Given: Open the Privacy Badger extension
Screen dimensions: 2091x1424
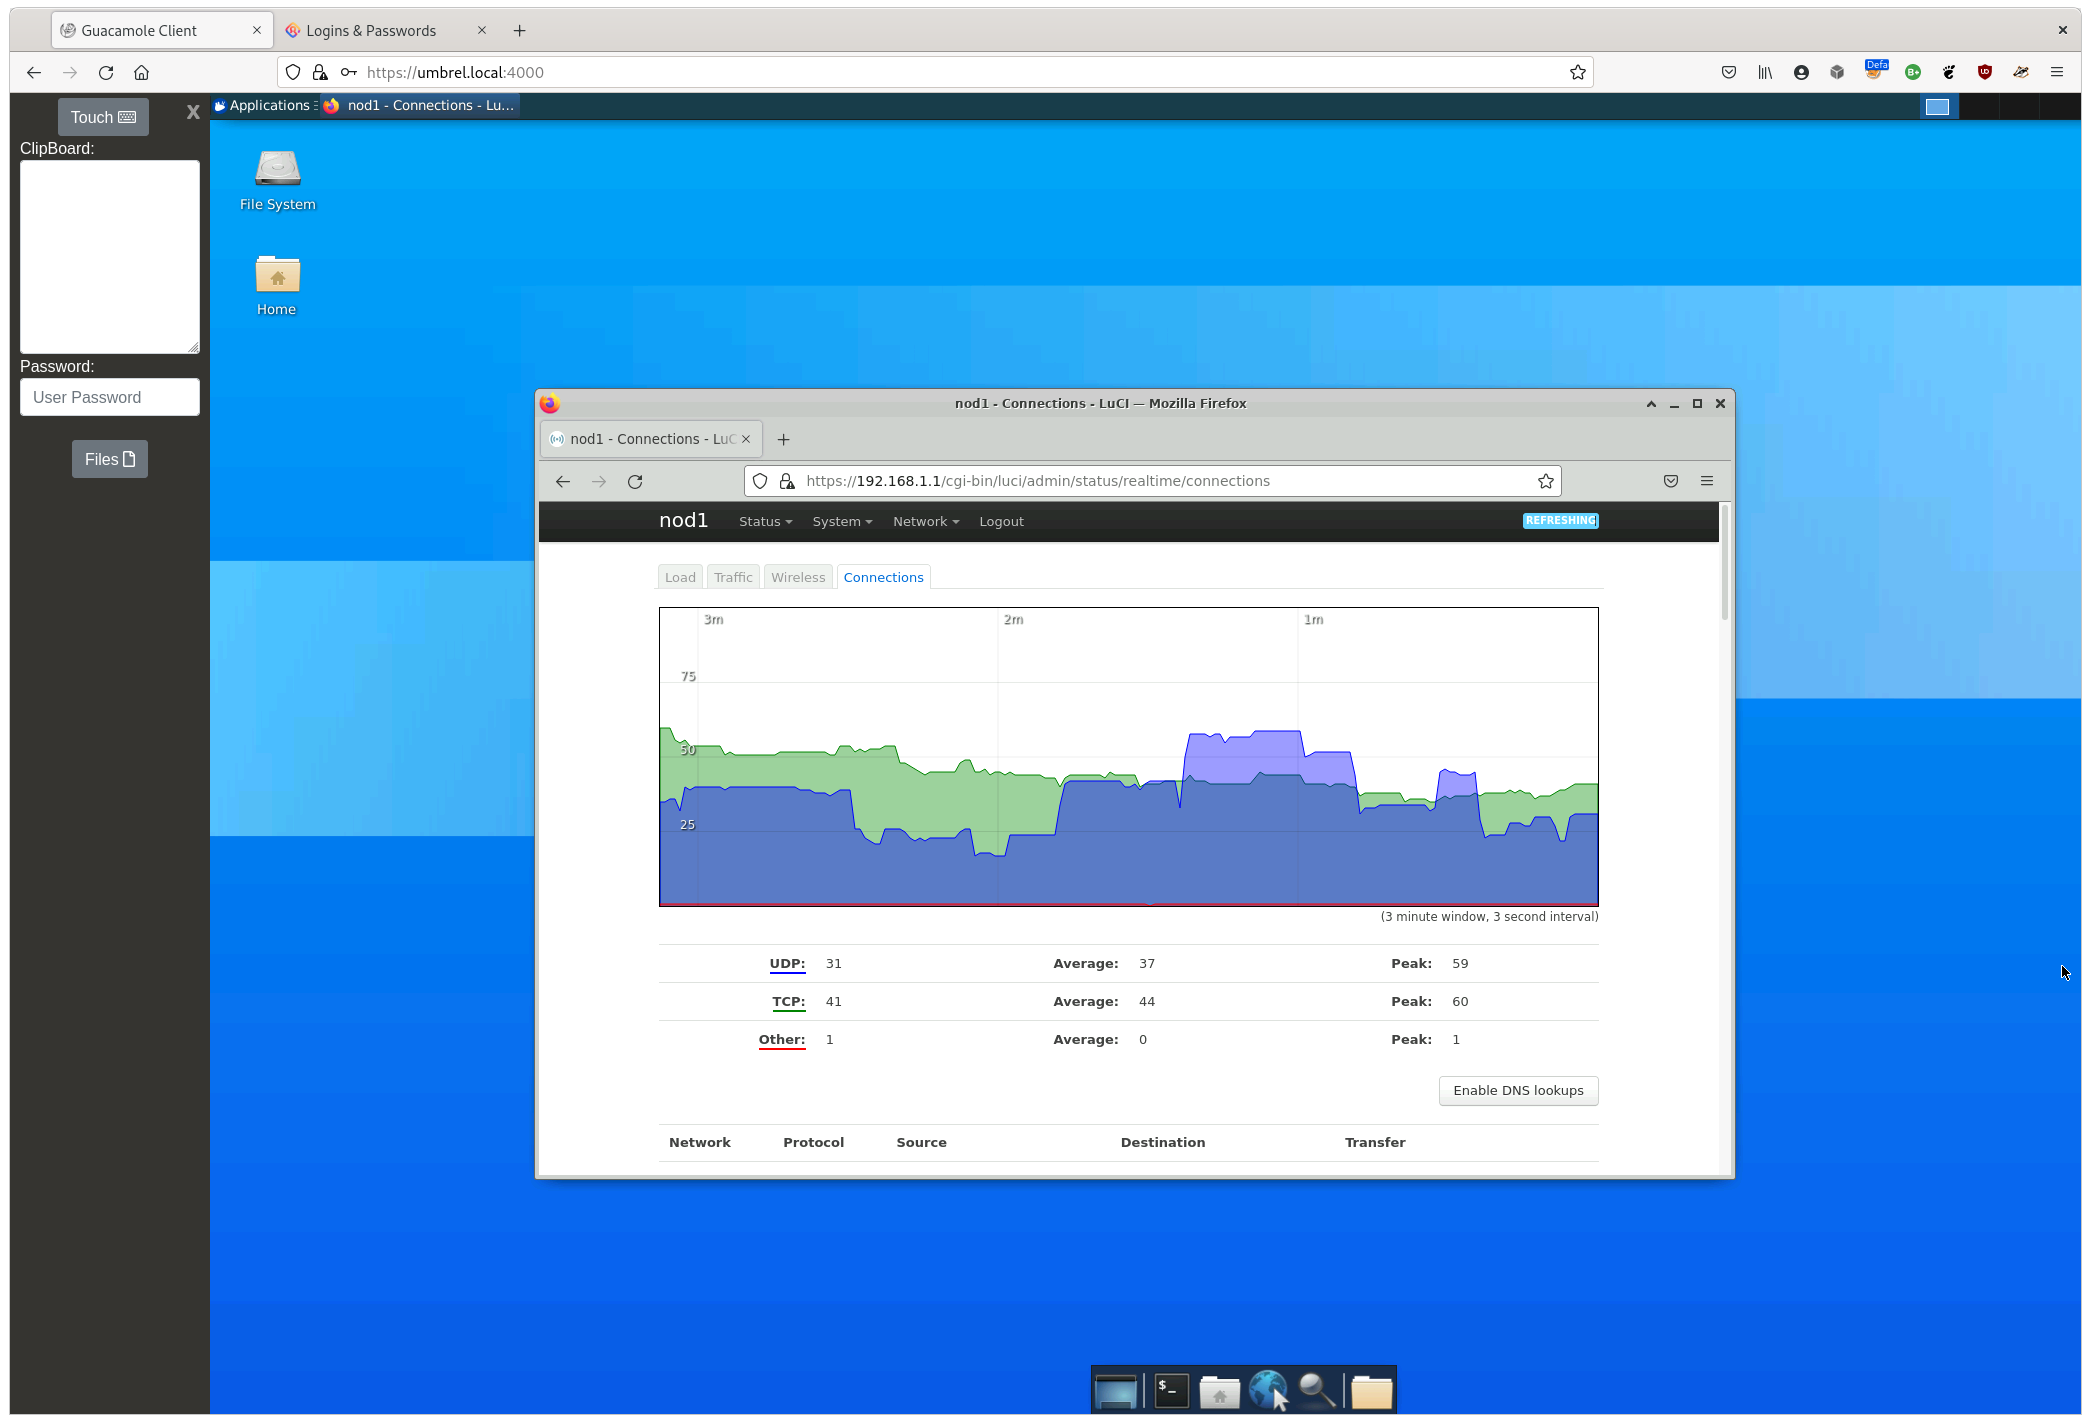Looking at the screenshot, I should point(2021,72).
